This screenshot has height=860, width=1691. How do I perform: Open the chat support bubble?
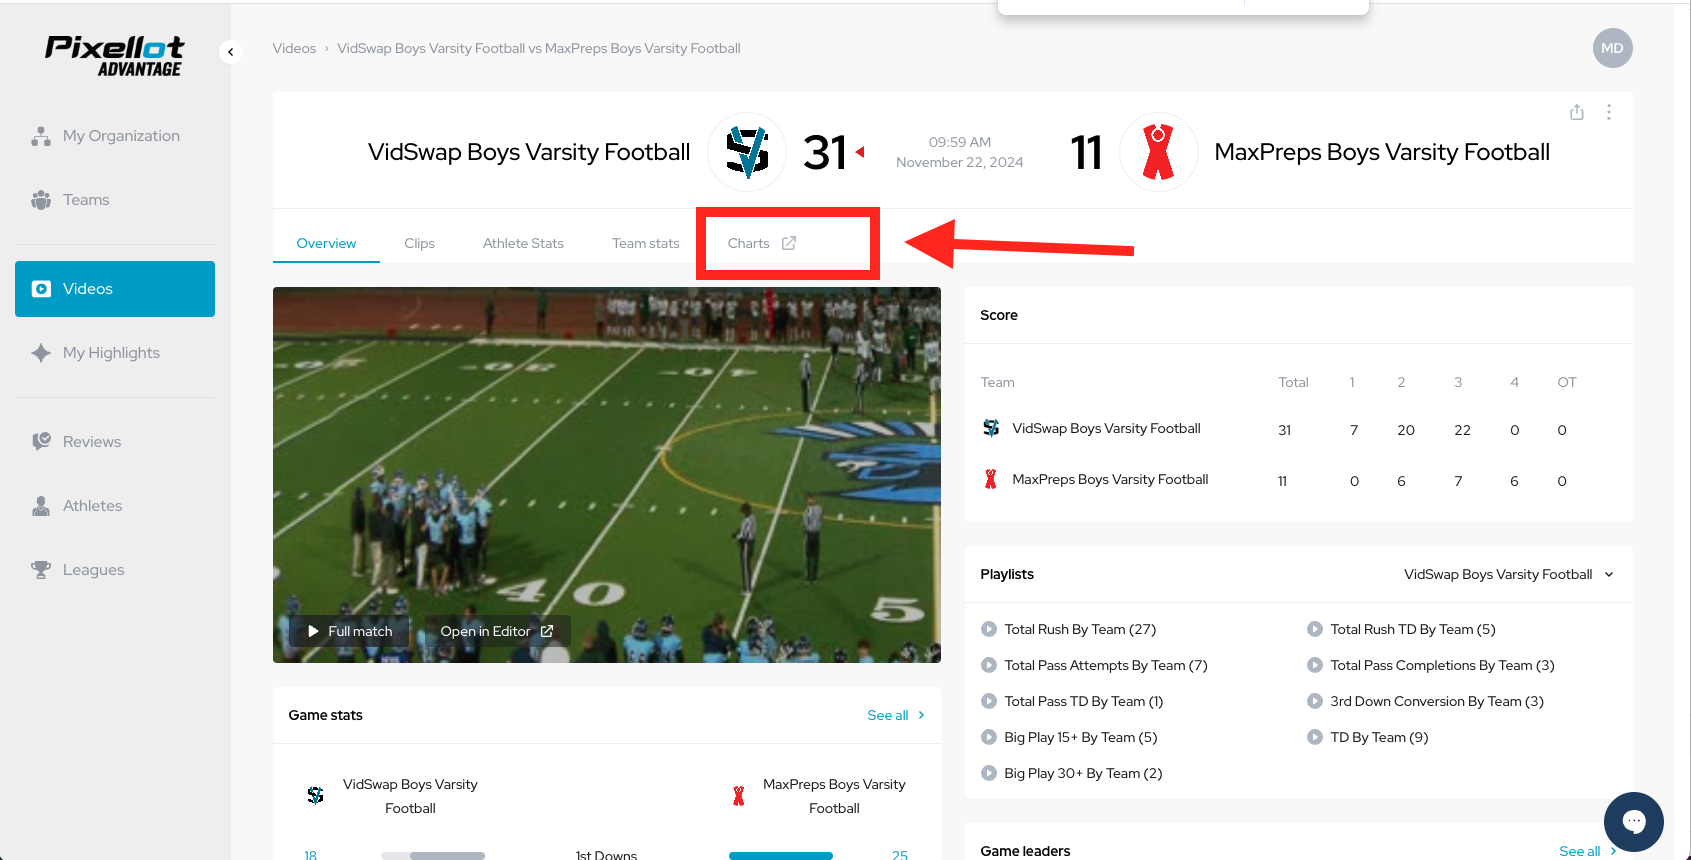[1634, 822]
